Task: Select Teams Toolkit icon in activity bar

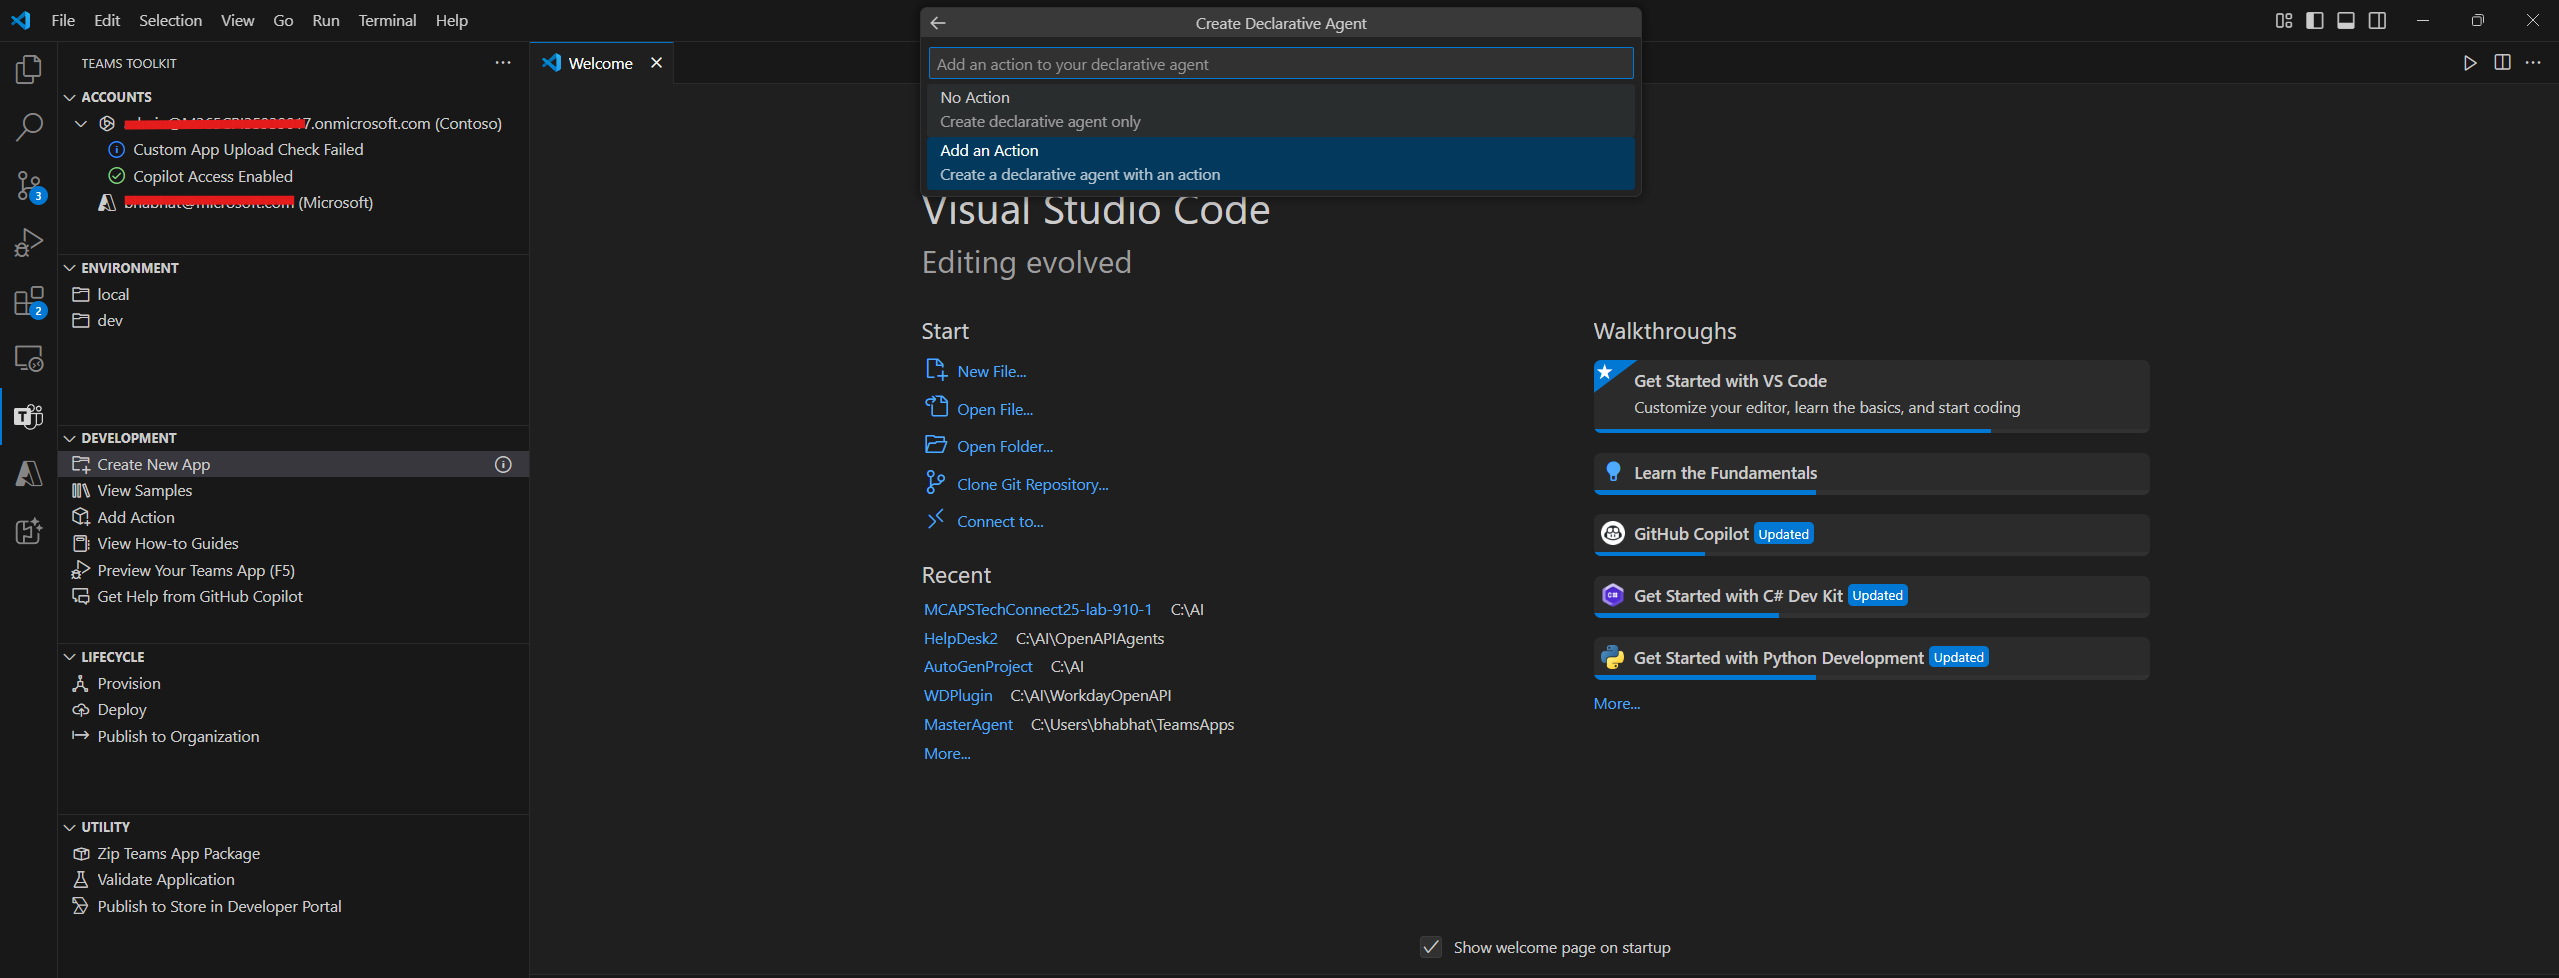Action: pos(29,416)
